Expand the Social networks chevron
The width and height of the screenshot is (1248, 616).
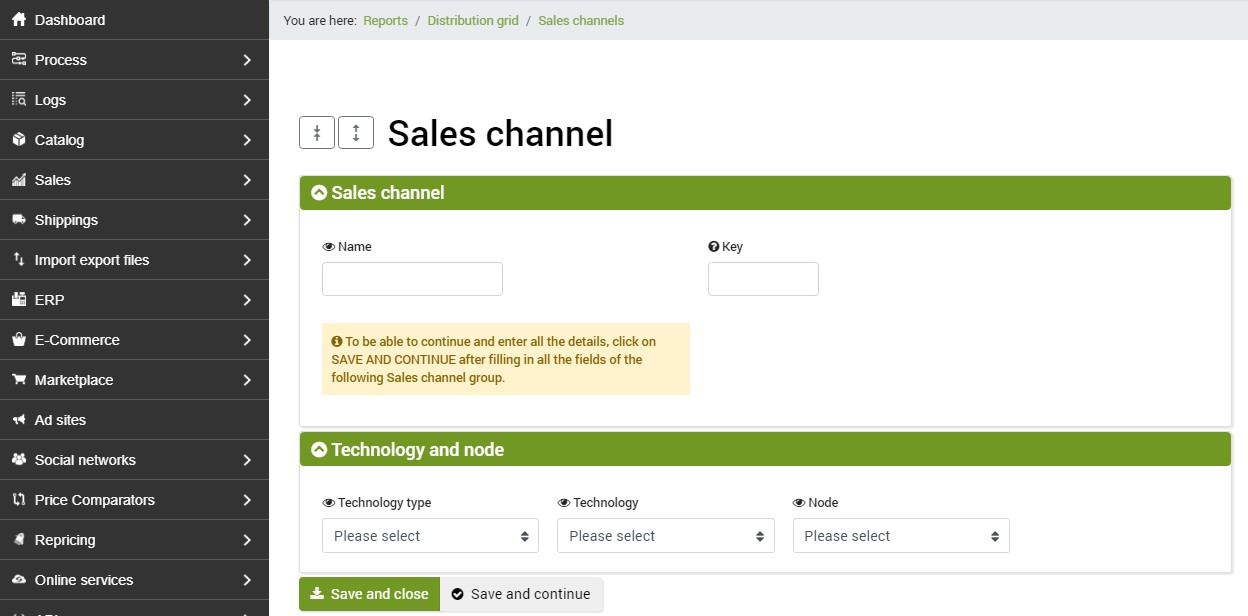(247, 460)
